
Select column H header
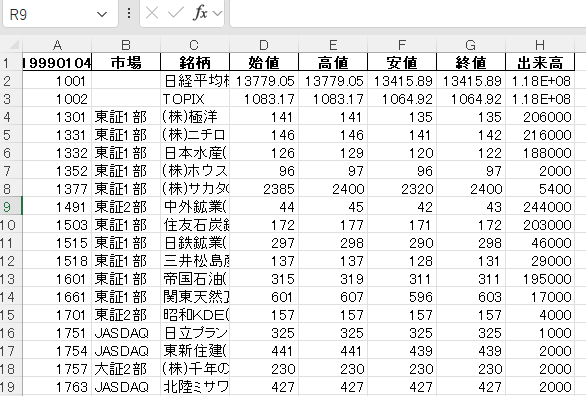(540, 45)
